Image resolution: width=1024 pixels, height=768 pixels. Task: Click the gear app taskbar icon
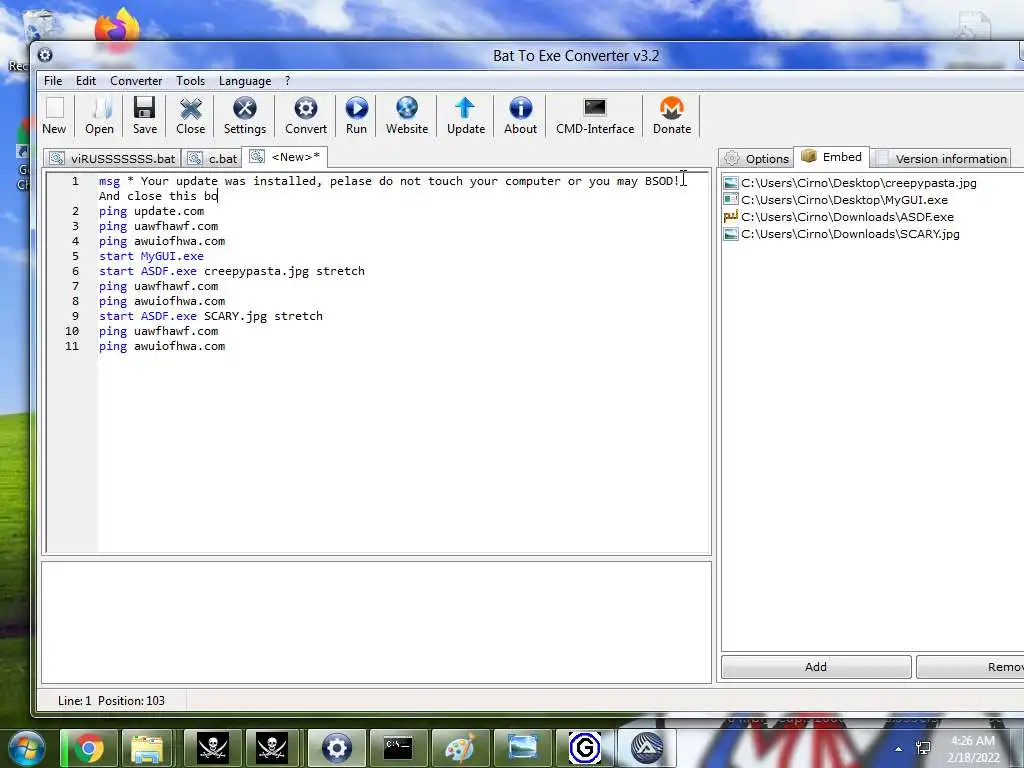point(336,747)
